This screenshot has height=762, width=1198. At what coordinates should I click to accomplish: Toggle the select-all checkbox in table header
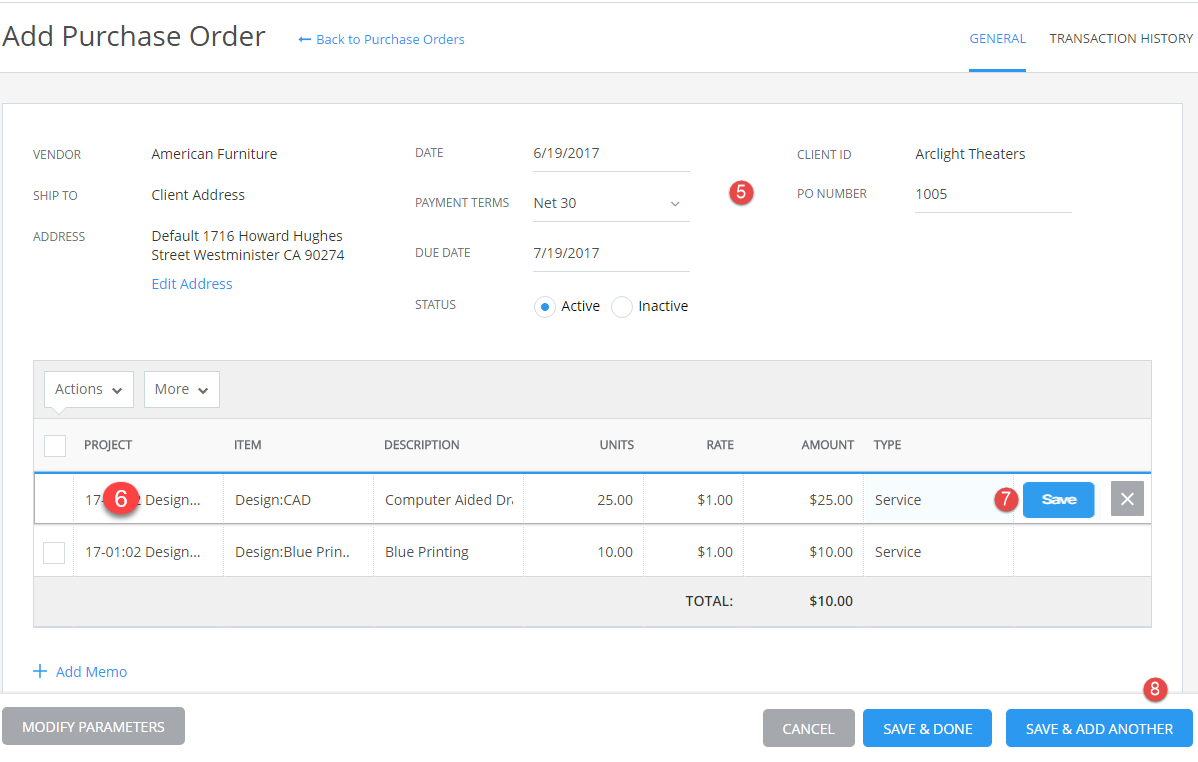point(55,446)
